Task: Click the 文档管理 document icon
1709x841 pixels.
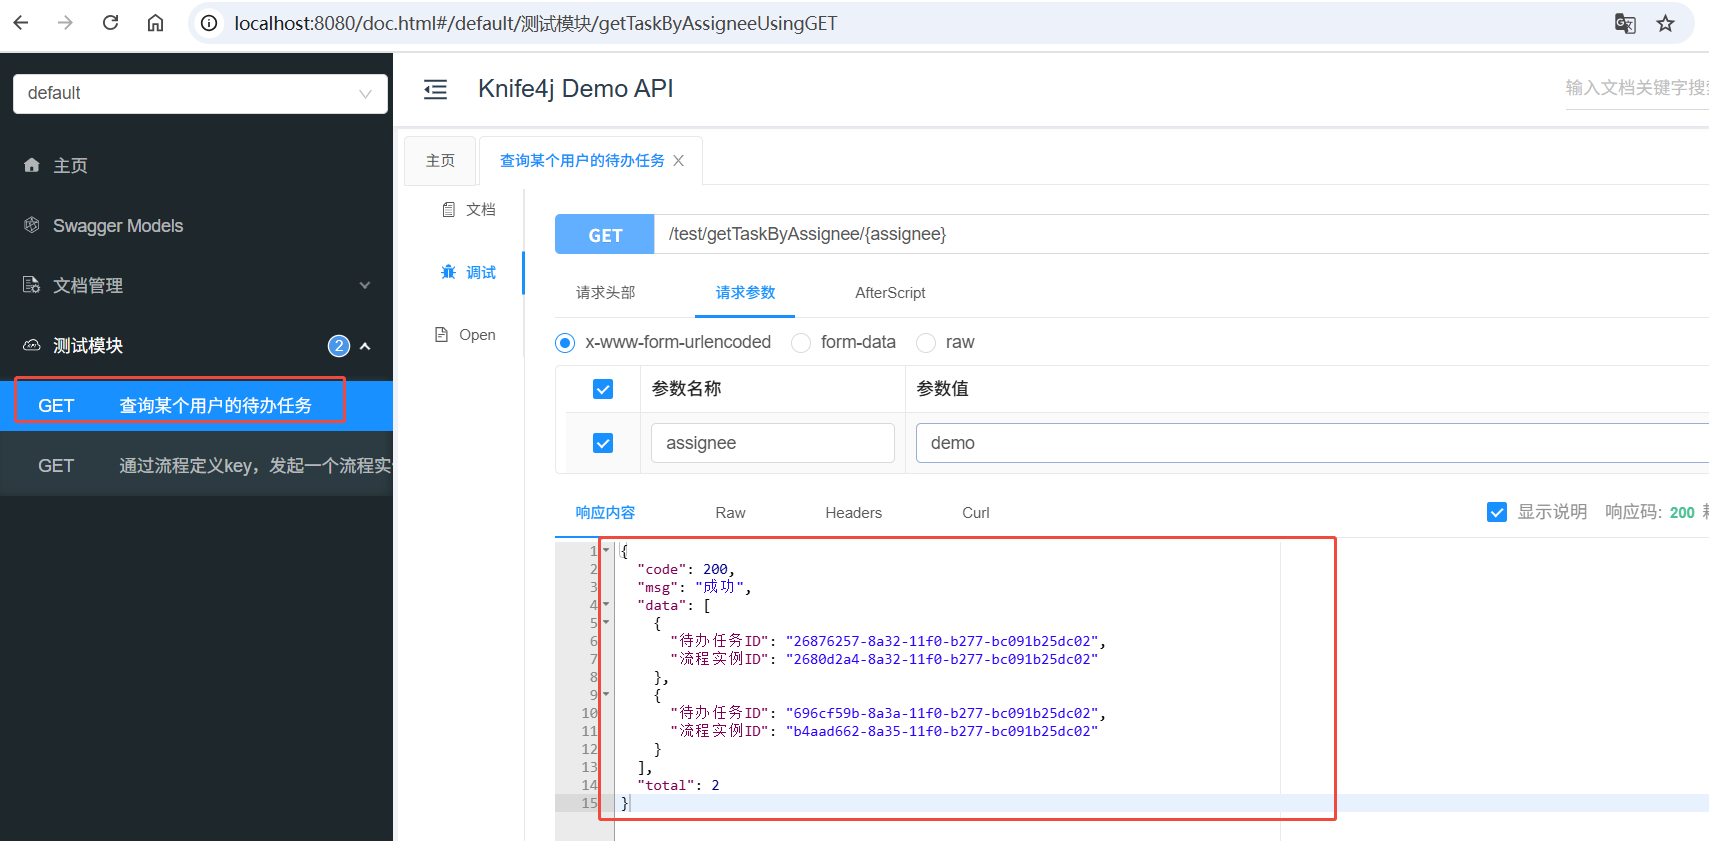Action: [32, 285]
